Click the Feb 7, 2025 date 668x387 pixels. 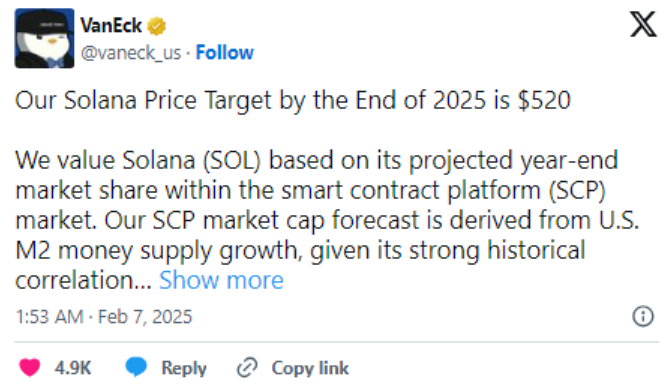(145, 317)
